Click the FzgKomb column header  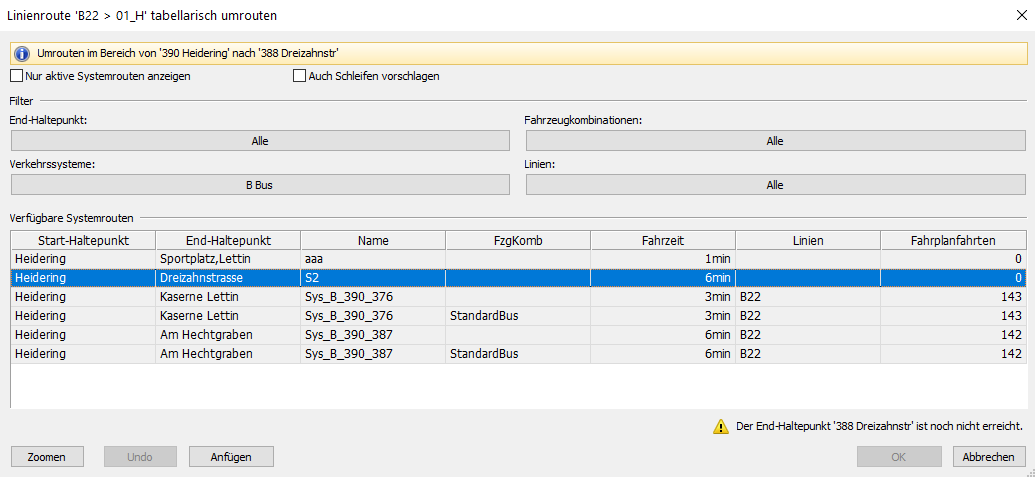517,240
